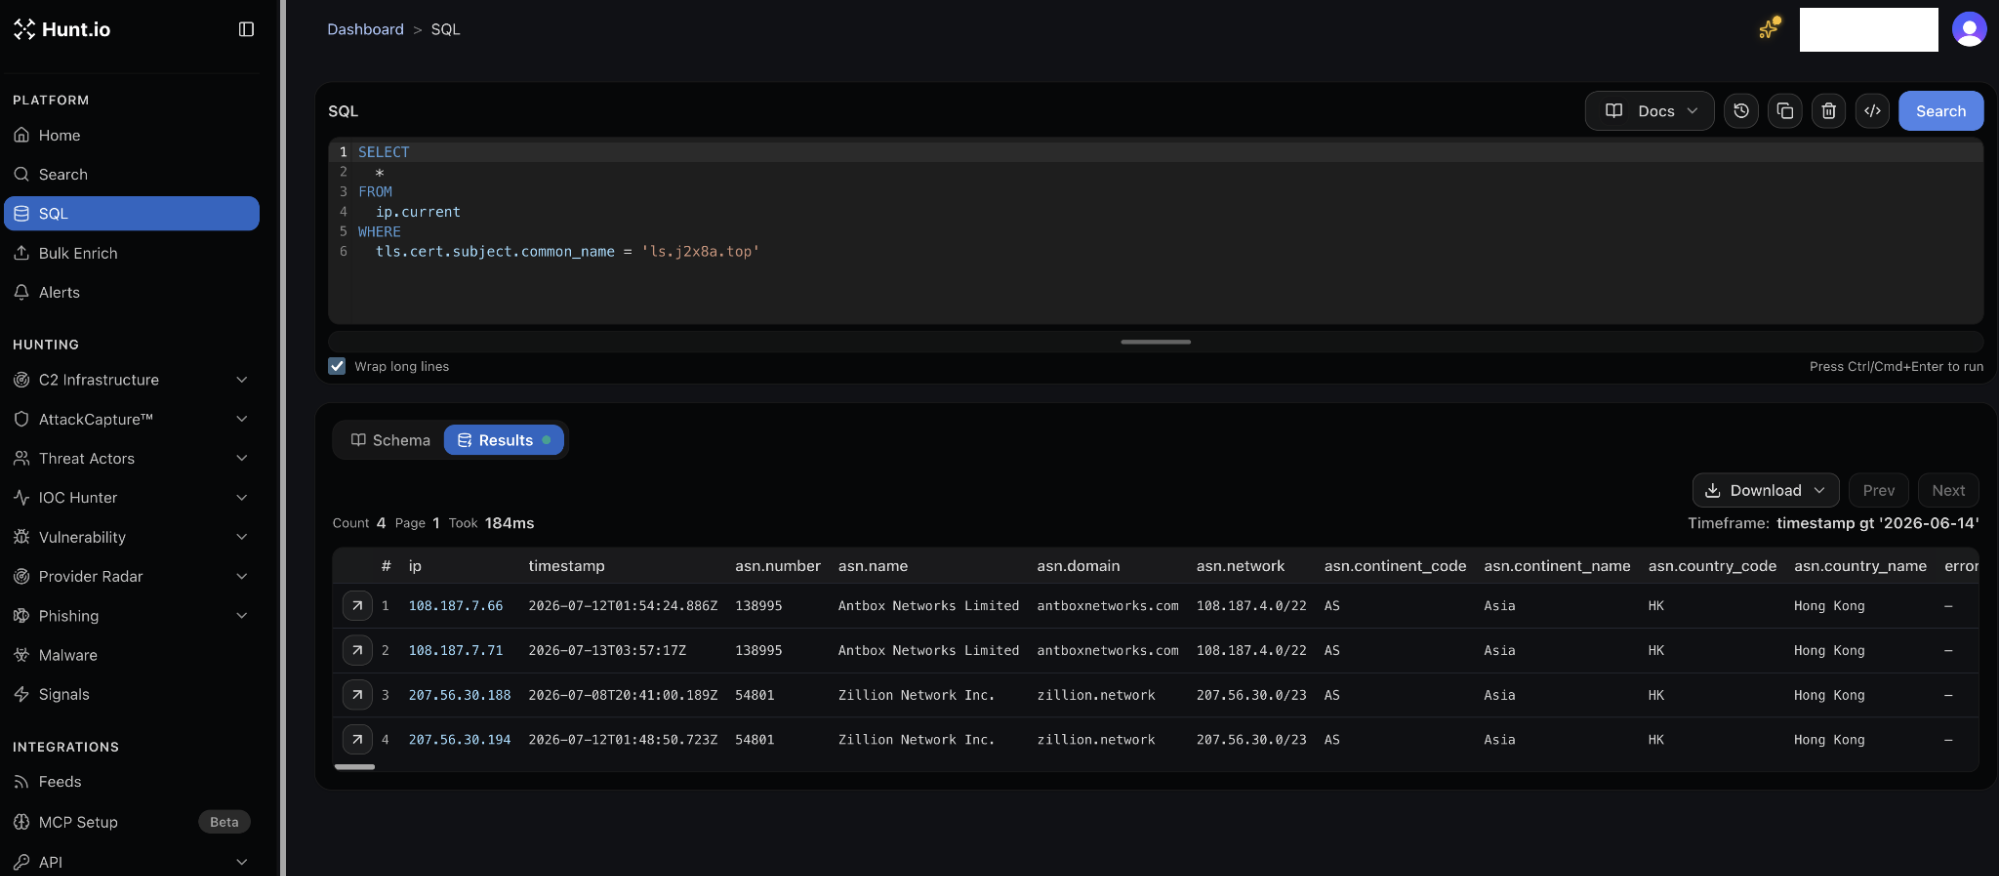The height and width of the screenshot is (876, 1999).
Task: Select Bulk Enrich in sidebar
Action: (x=131, y=253)
